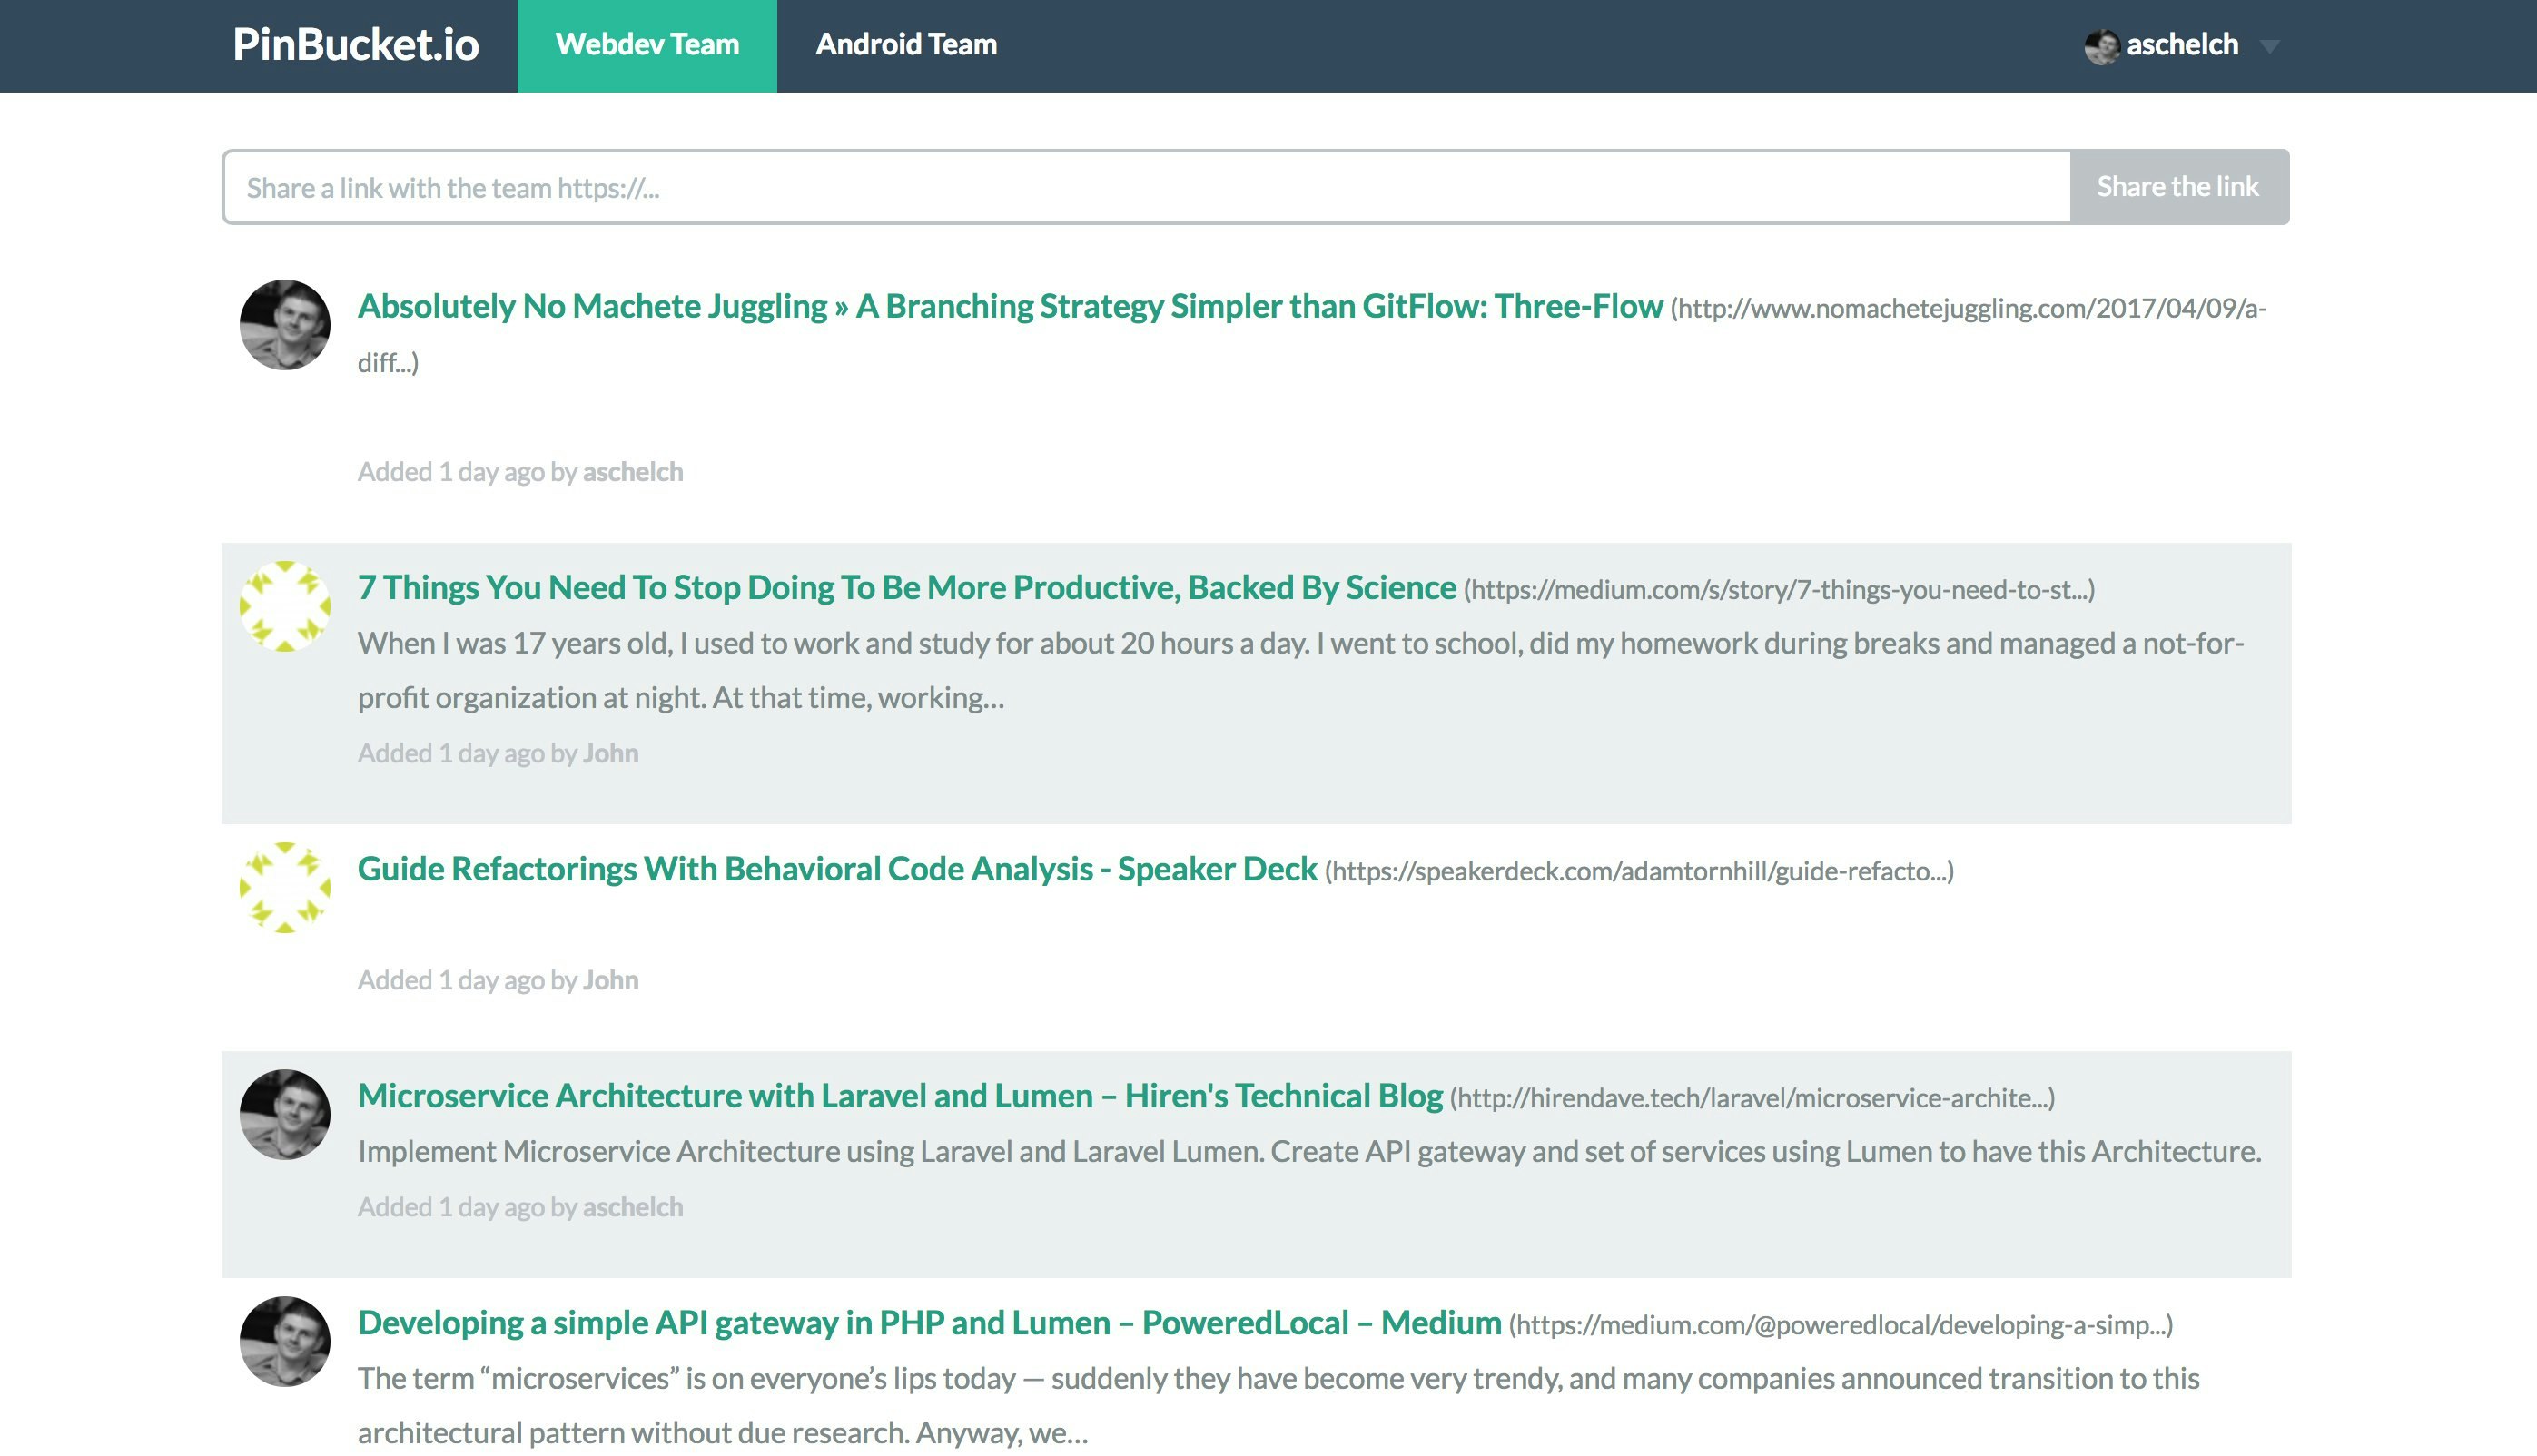
Task: Switch to the Android Team tab
Action: point(906,45)
